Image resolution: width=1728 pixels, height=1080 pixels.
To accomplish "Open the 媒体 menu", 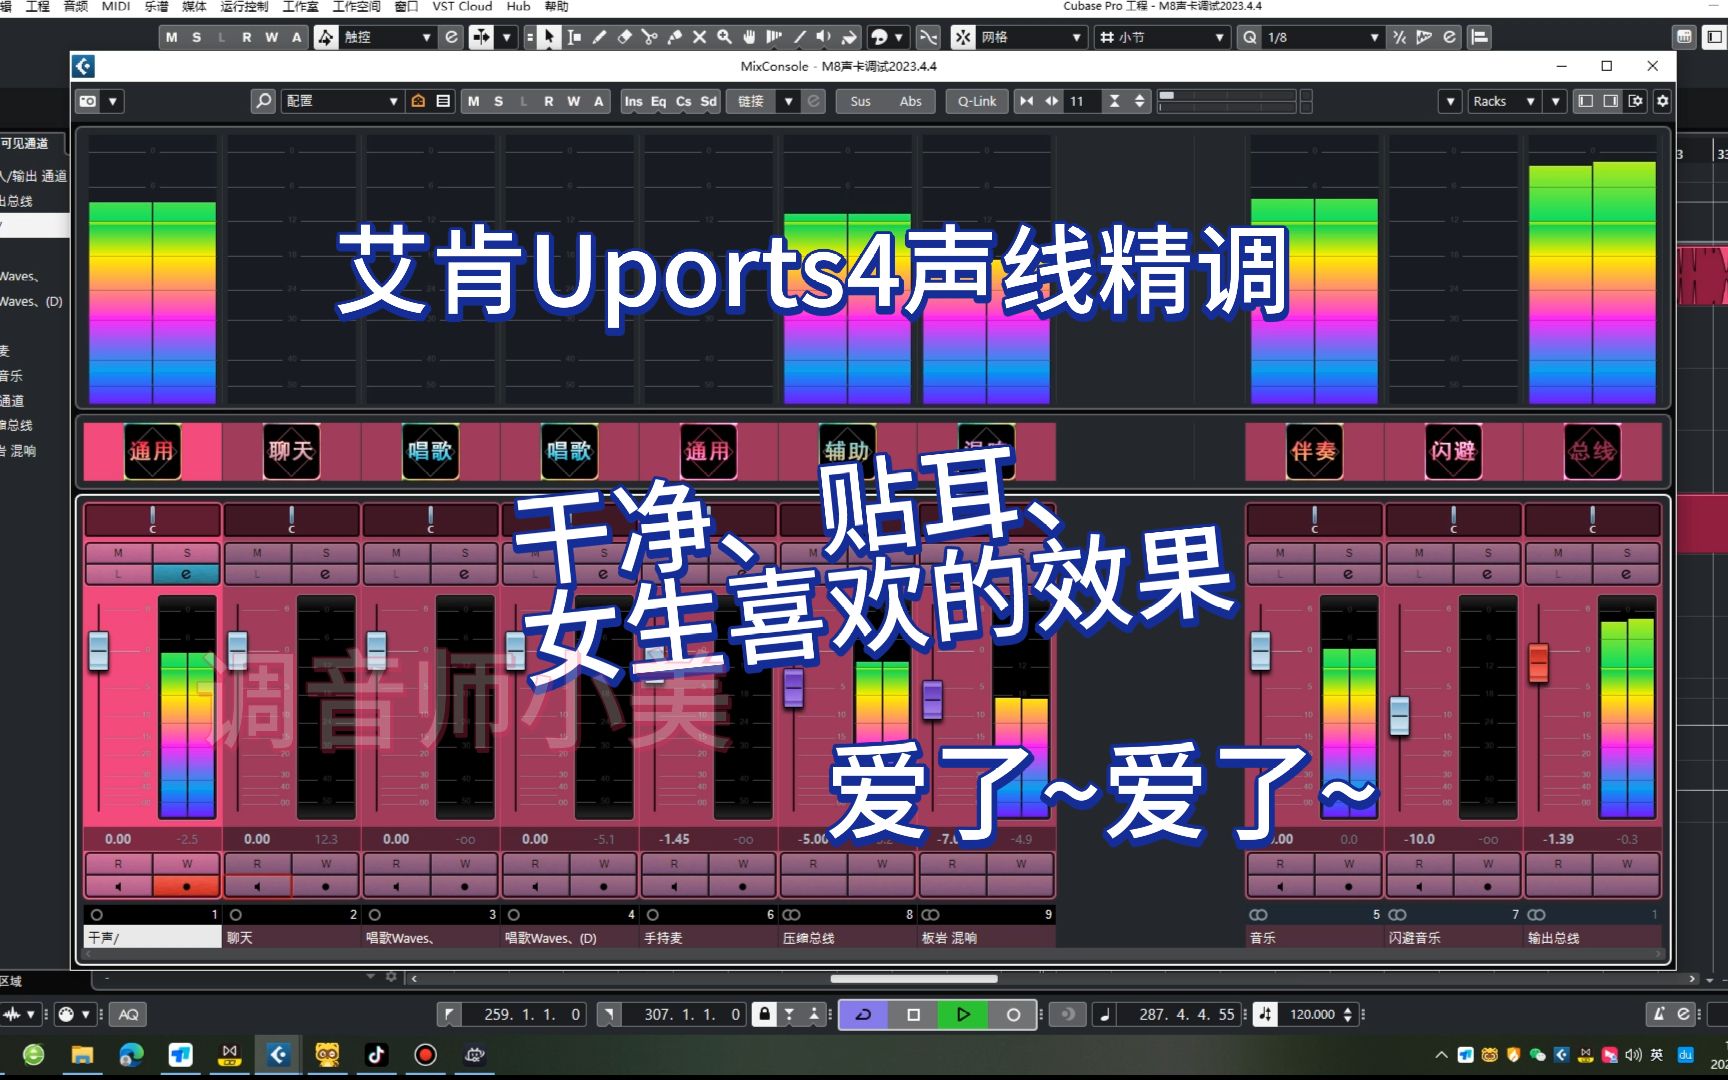I will click(193, 7).
